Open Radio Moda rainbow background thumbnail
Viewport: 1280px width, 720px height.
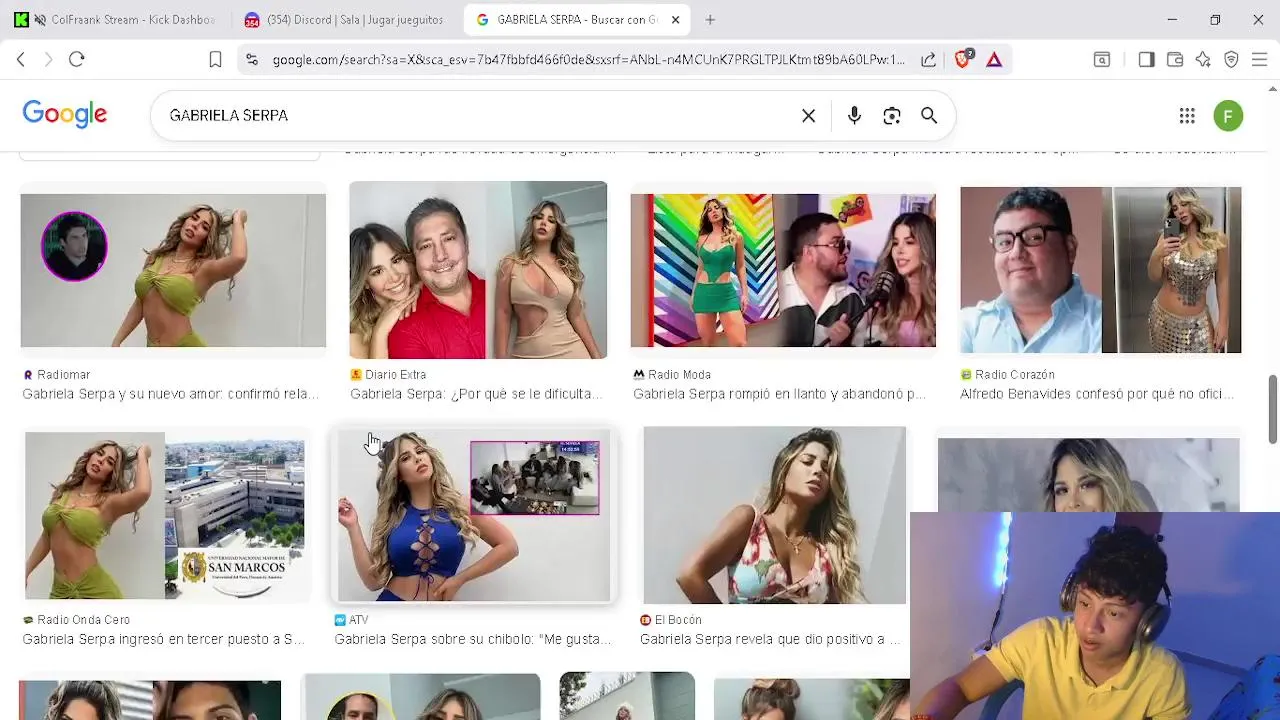click(783, 270)
